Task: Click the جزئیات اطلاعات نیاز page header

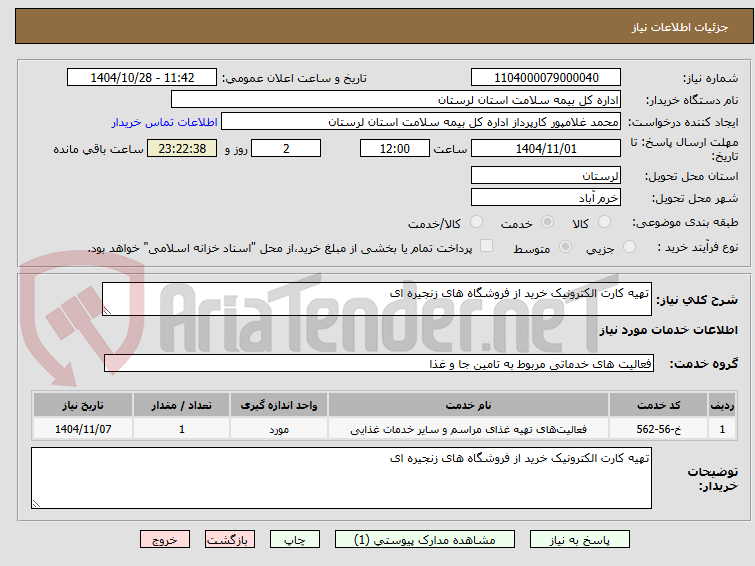Action: 679,27
